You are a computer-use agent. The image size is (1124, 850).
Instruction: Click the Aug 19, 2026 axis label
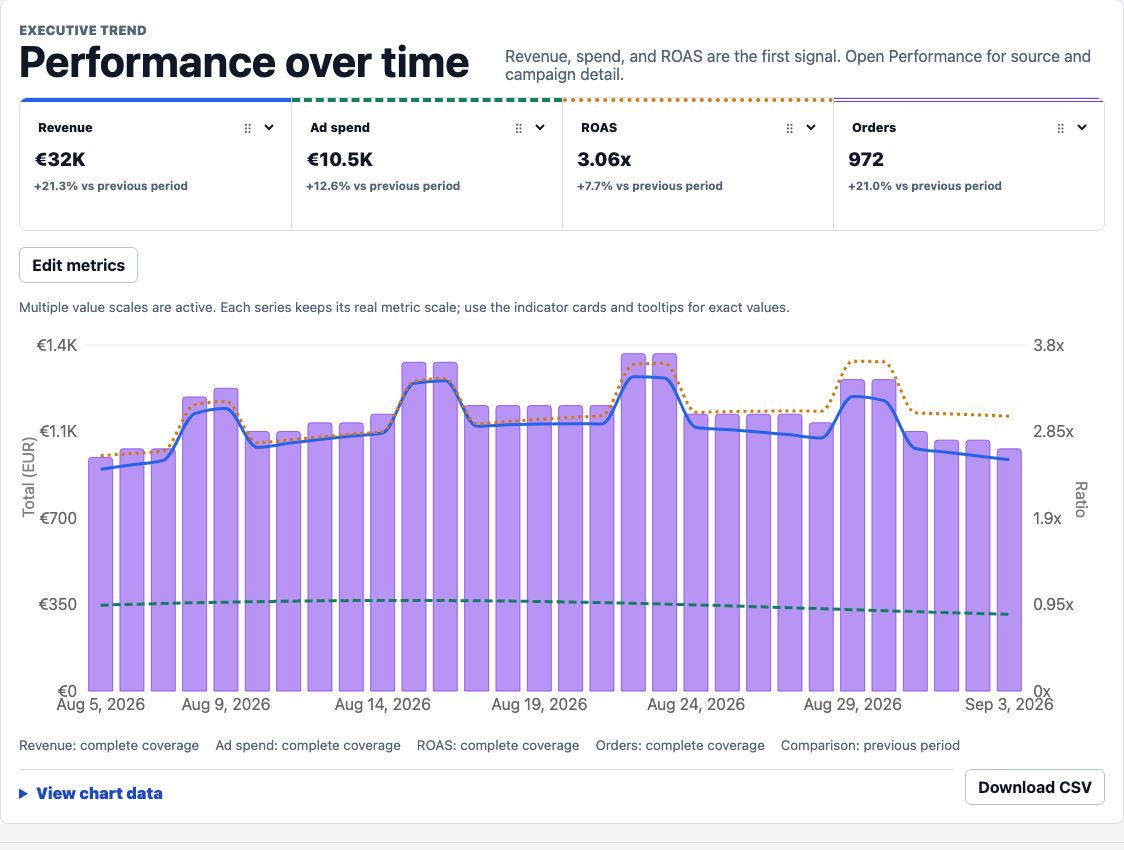tap(539, 705)
